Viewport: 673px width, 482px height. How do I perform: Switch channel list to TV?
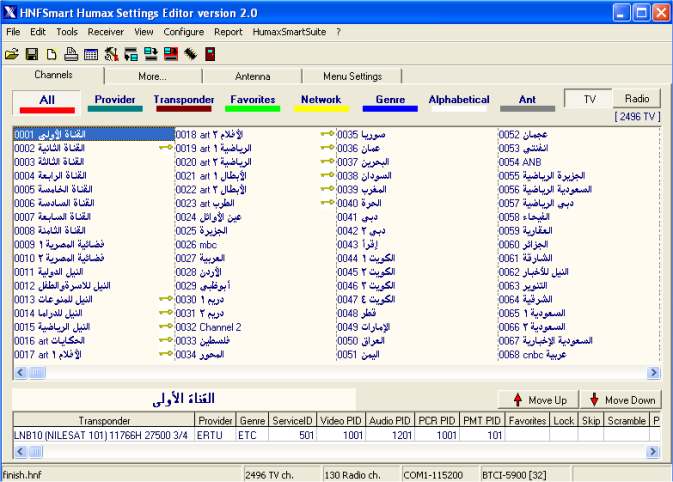click(x=588, y=99)
